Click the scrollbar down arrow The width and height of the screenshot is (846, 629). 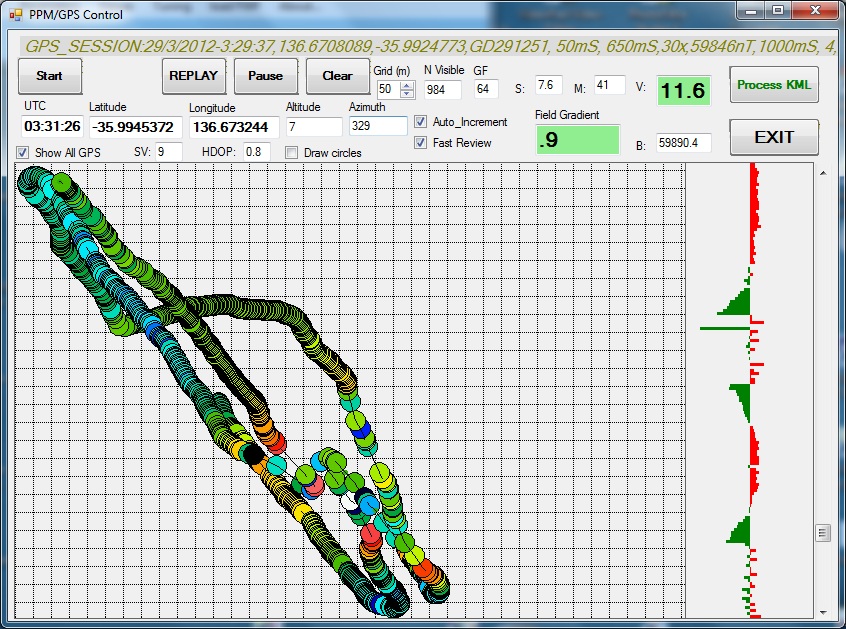[x=823, y=611]
